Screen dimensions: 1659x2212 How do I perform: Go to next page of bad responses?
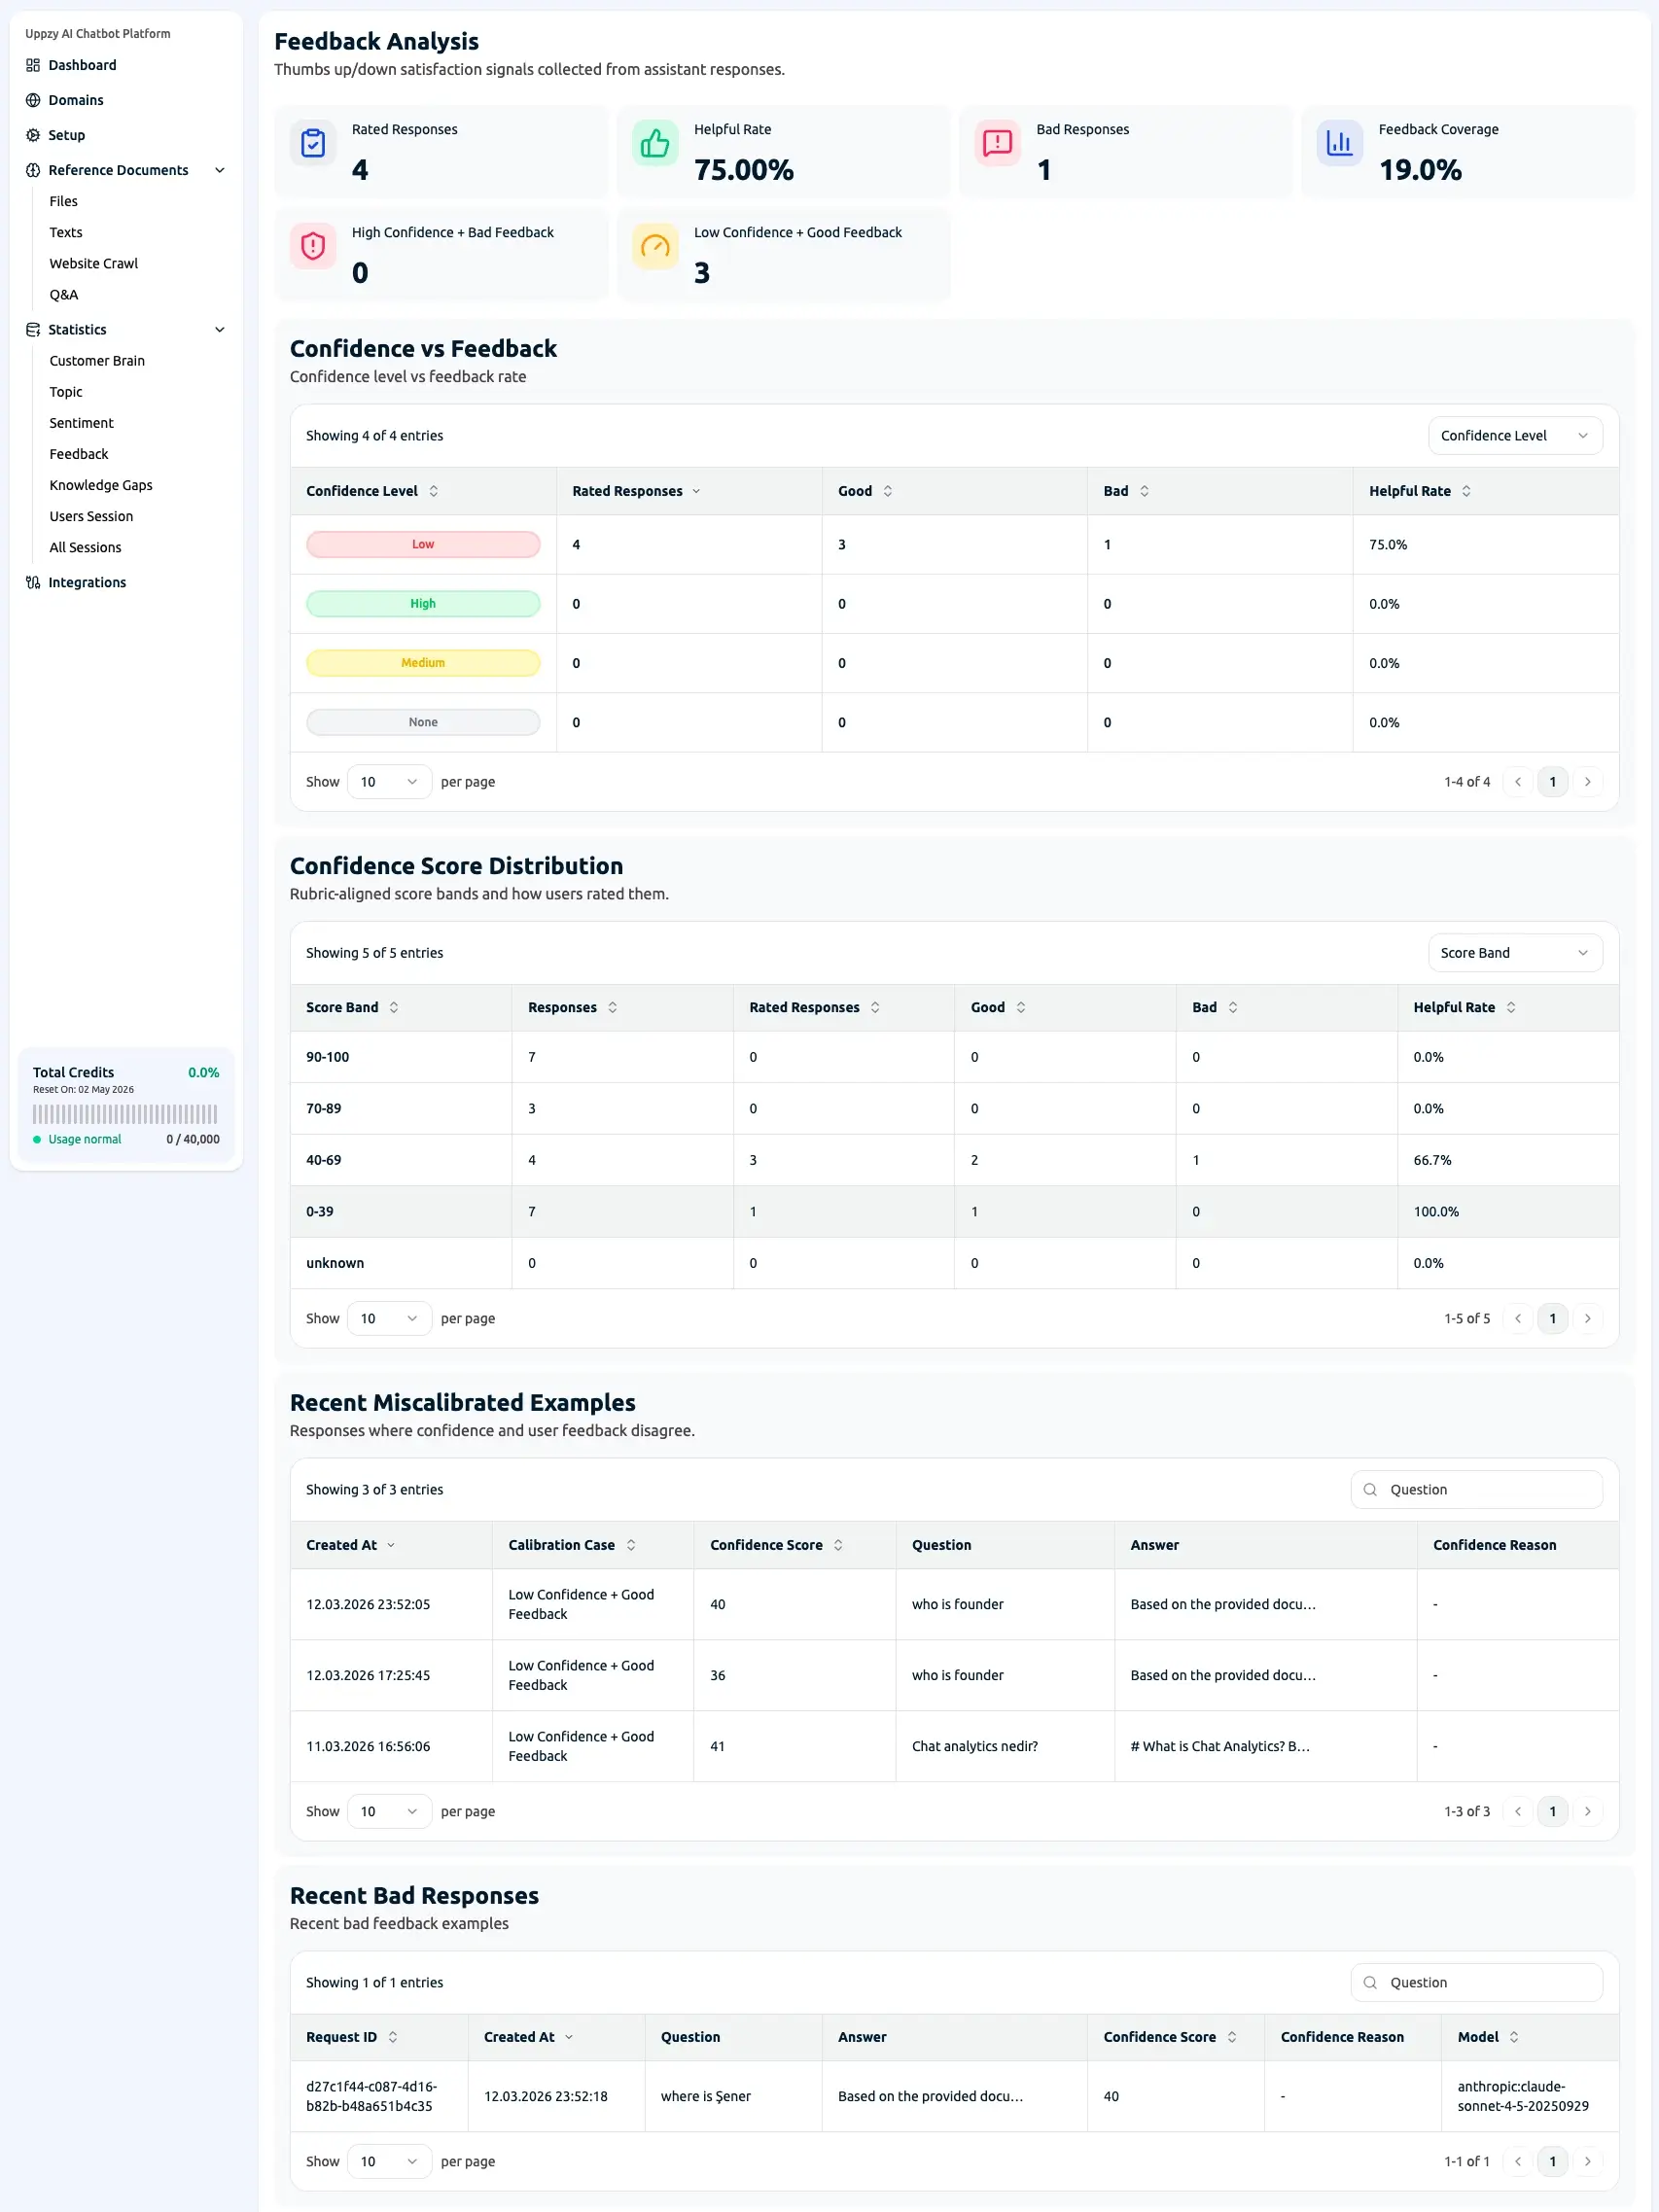coord(1587,2161)
